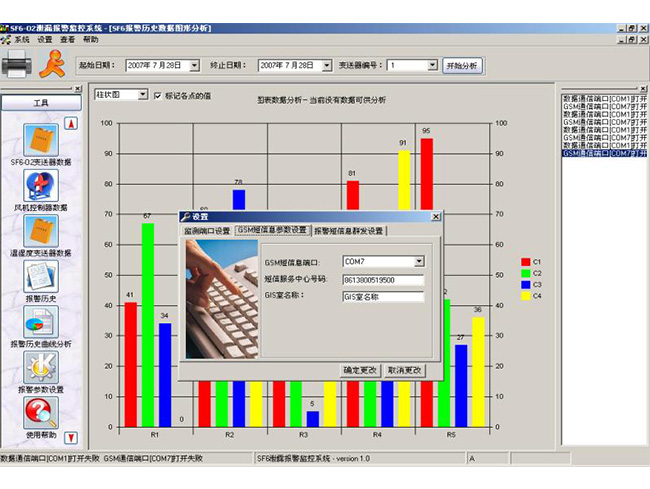Expand the GSM短信息端口 COM7 dropdown

tap(418, 262)
